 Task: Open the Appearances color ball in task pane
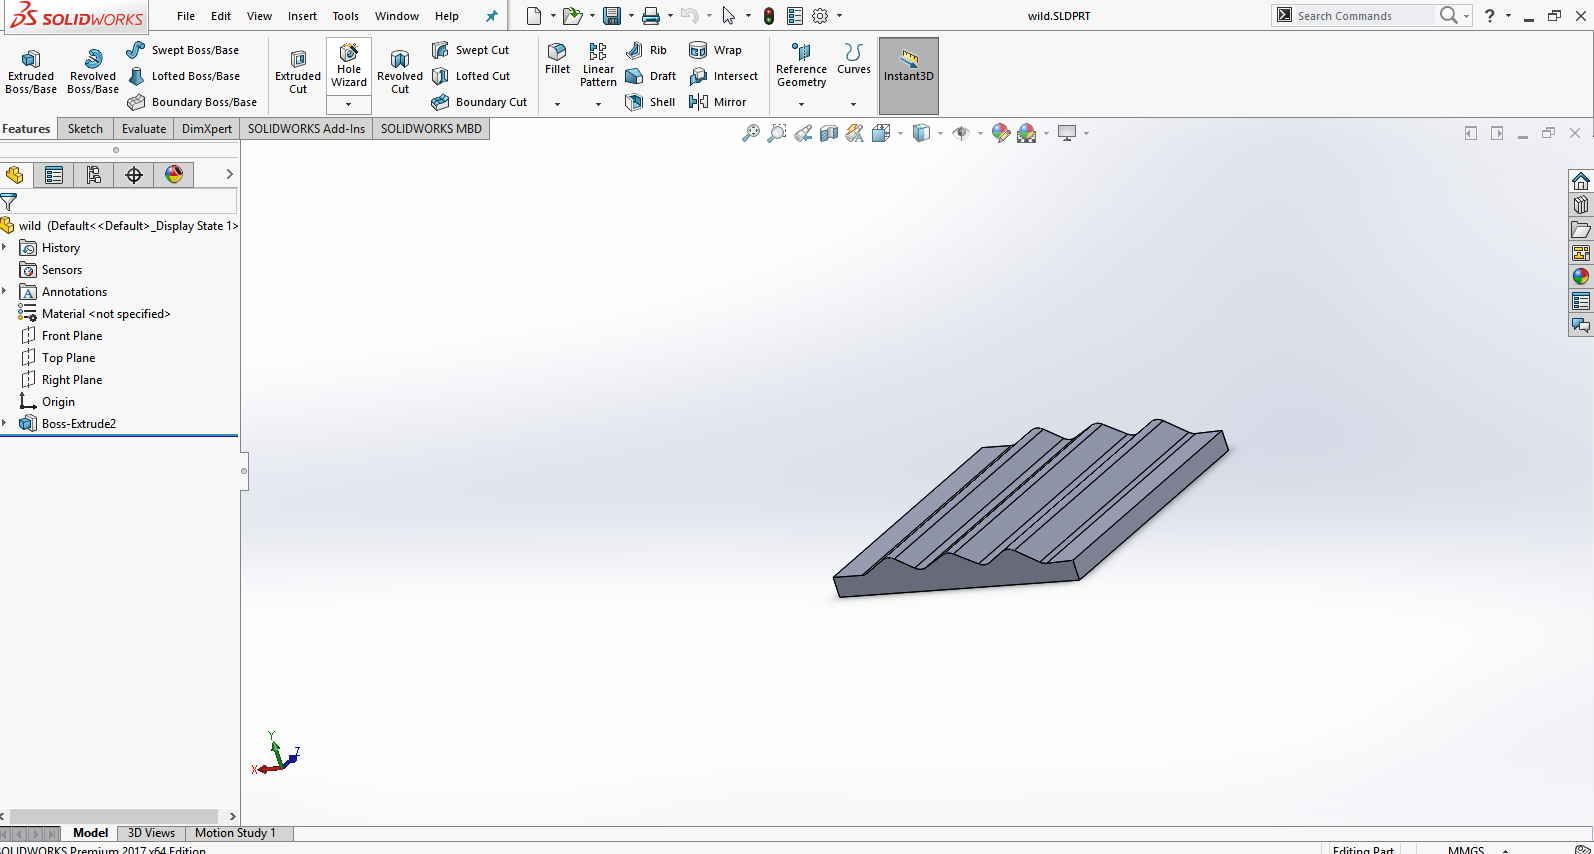pos(1580,277)
